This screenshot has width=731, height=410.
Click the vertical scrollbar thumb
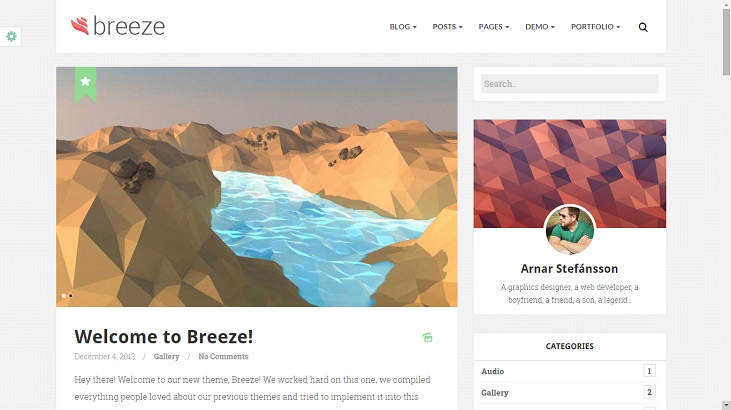point(726,42)
